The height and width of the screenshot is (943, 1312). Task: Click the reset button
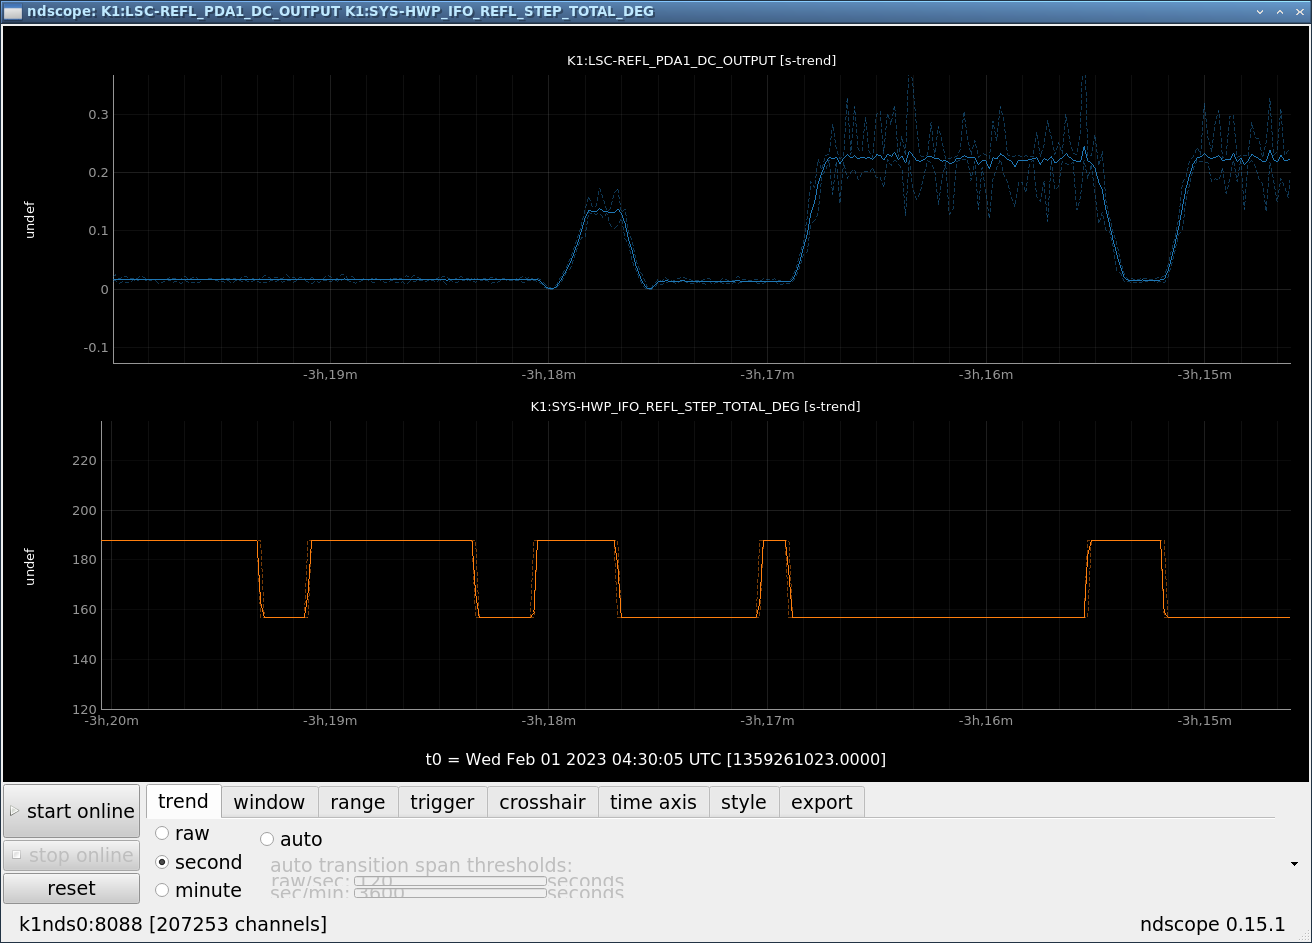coord(71,888)
